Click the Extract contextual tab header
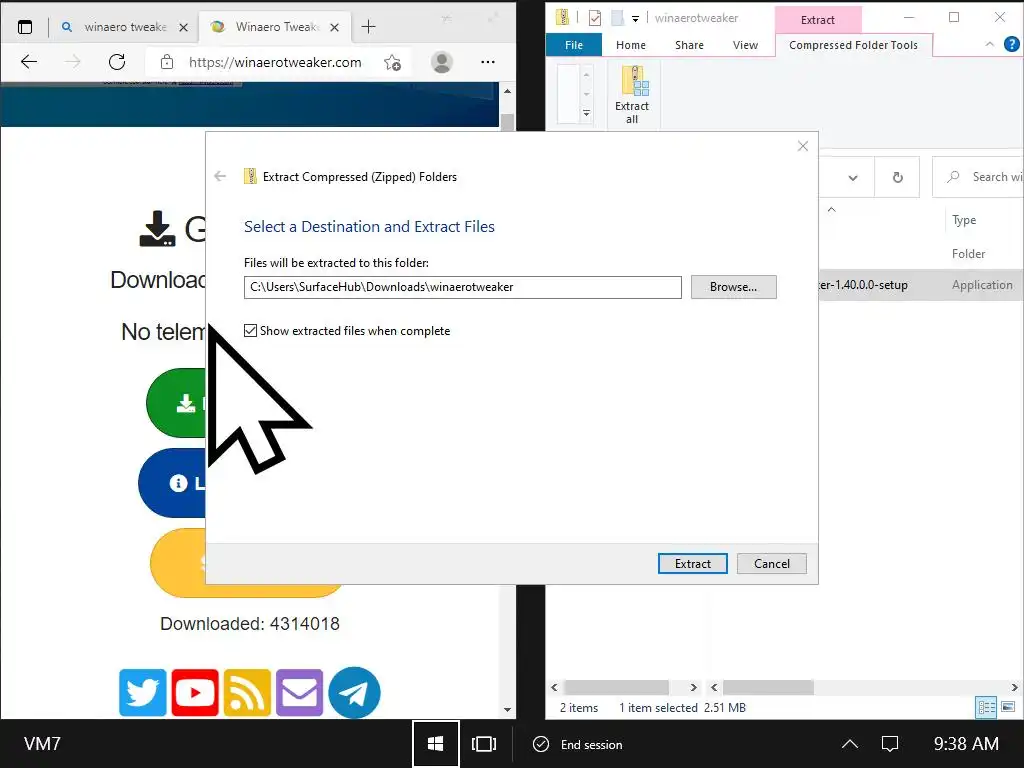 [x=818, y=20]
